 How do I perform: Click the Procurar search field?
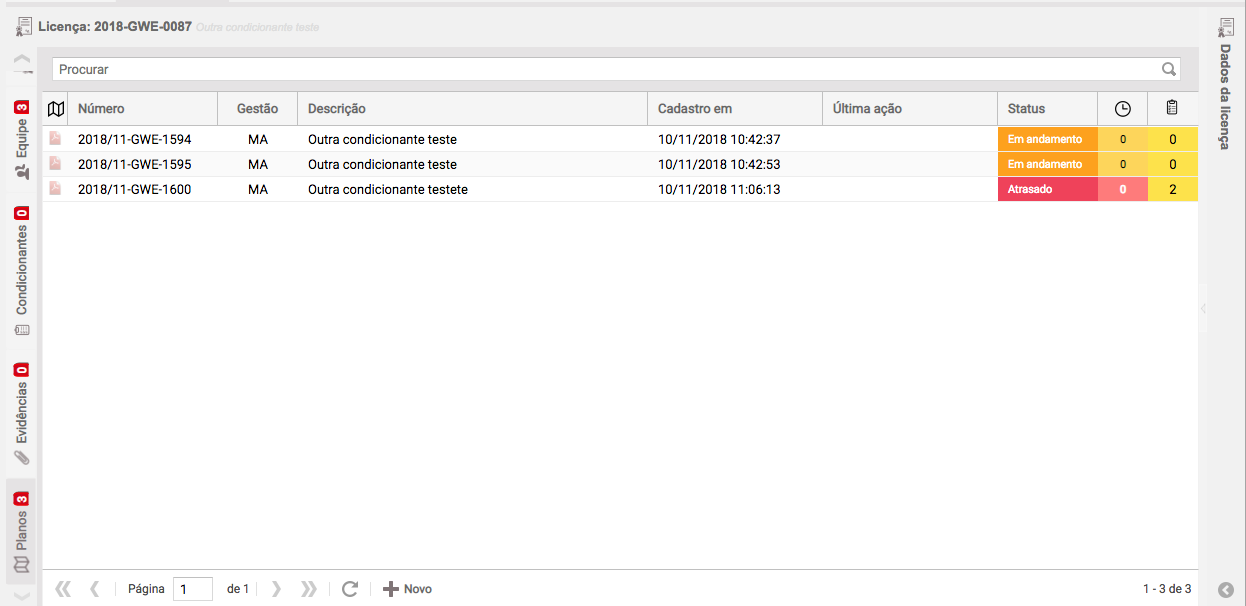616,70
